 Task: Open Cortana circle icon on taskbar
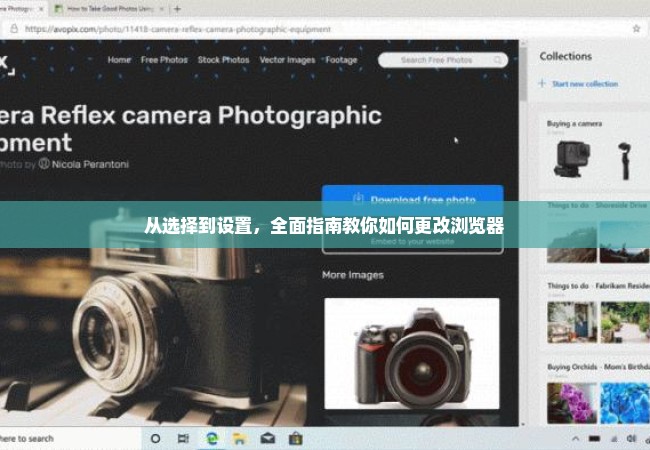pyautogui.click(x=155, y=438)
